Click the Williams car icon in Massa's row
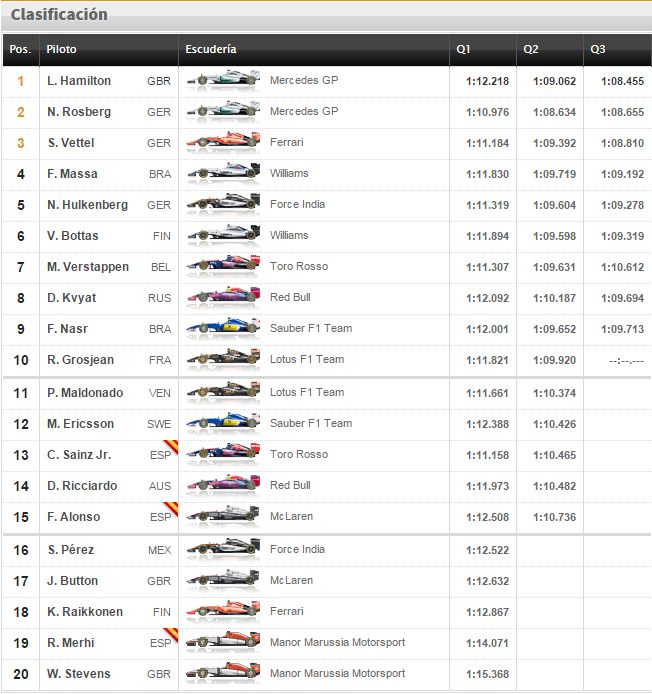 pyautogui.click(x=223, y=172)
